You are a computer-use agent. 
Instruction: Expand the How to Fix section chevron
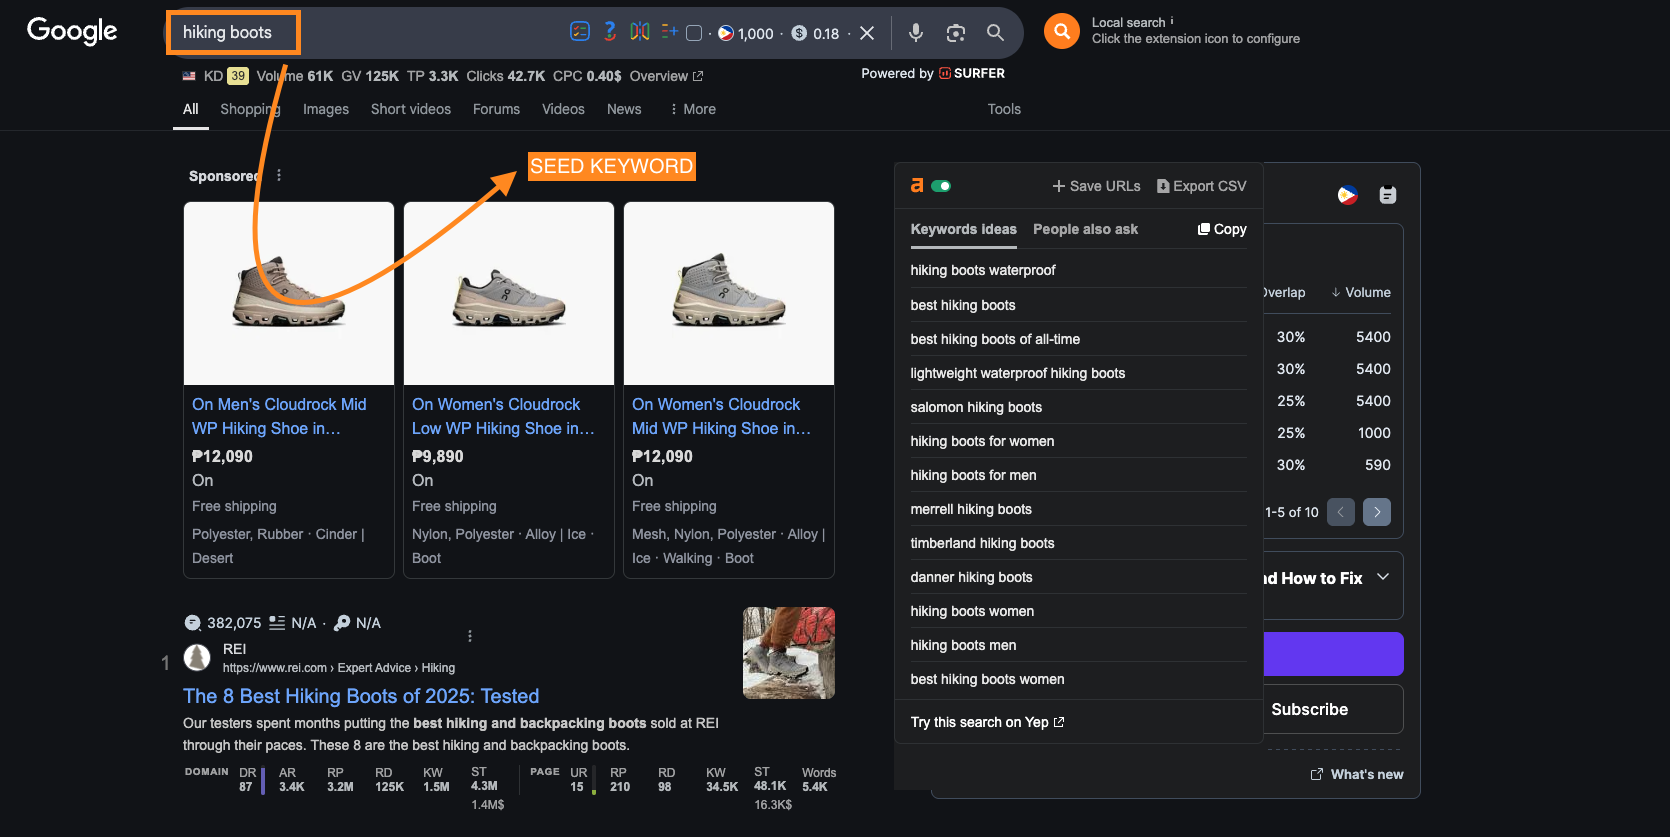(x=1383, y=577)
